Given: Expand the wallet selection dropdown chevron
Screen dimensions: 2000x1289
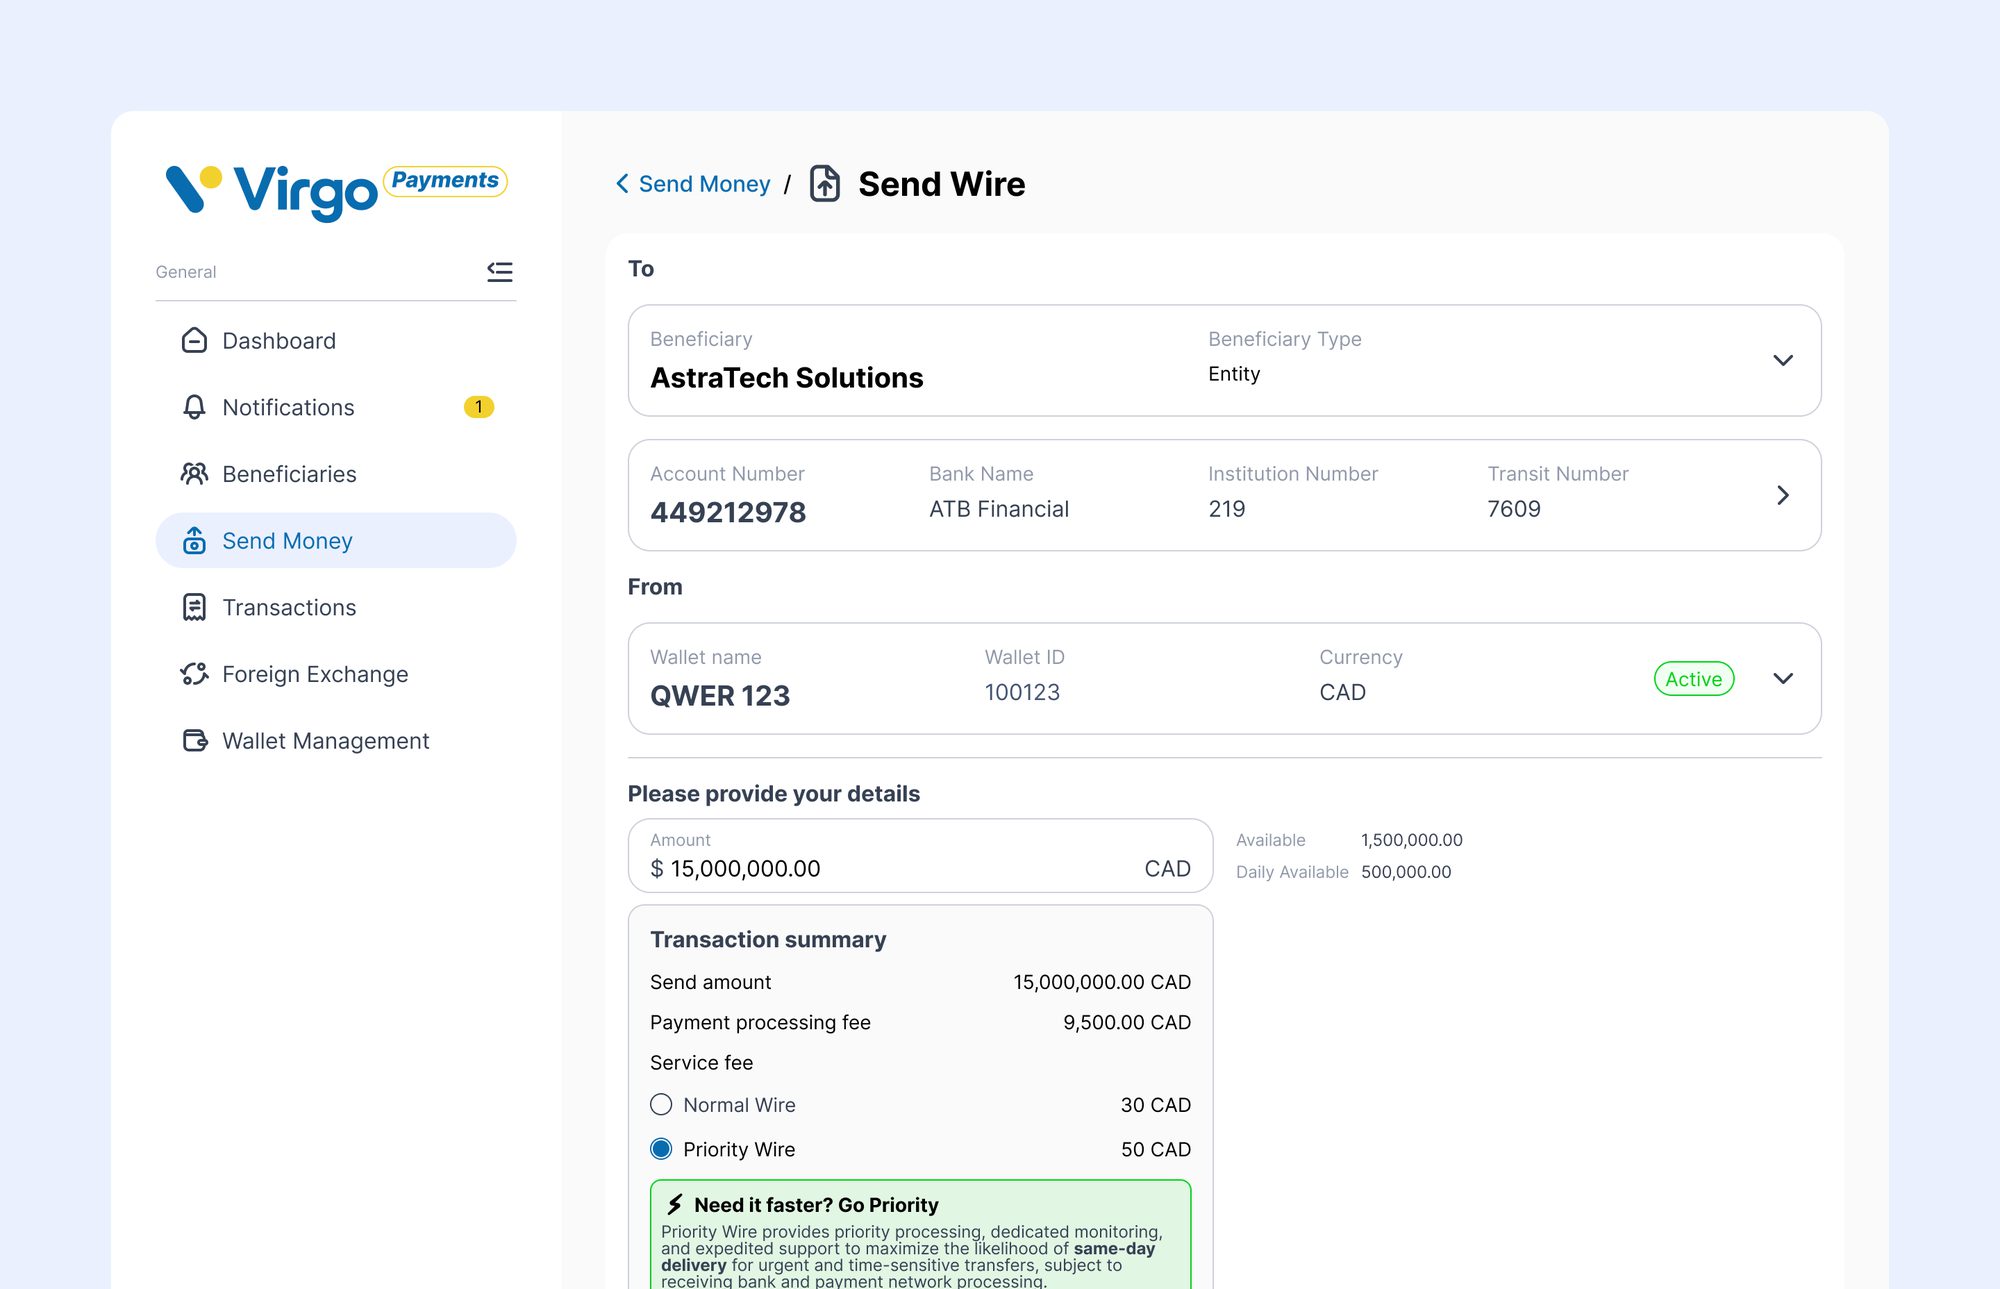Looking at the screenshot, I should pos(1782,678).
